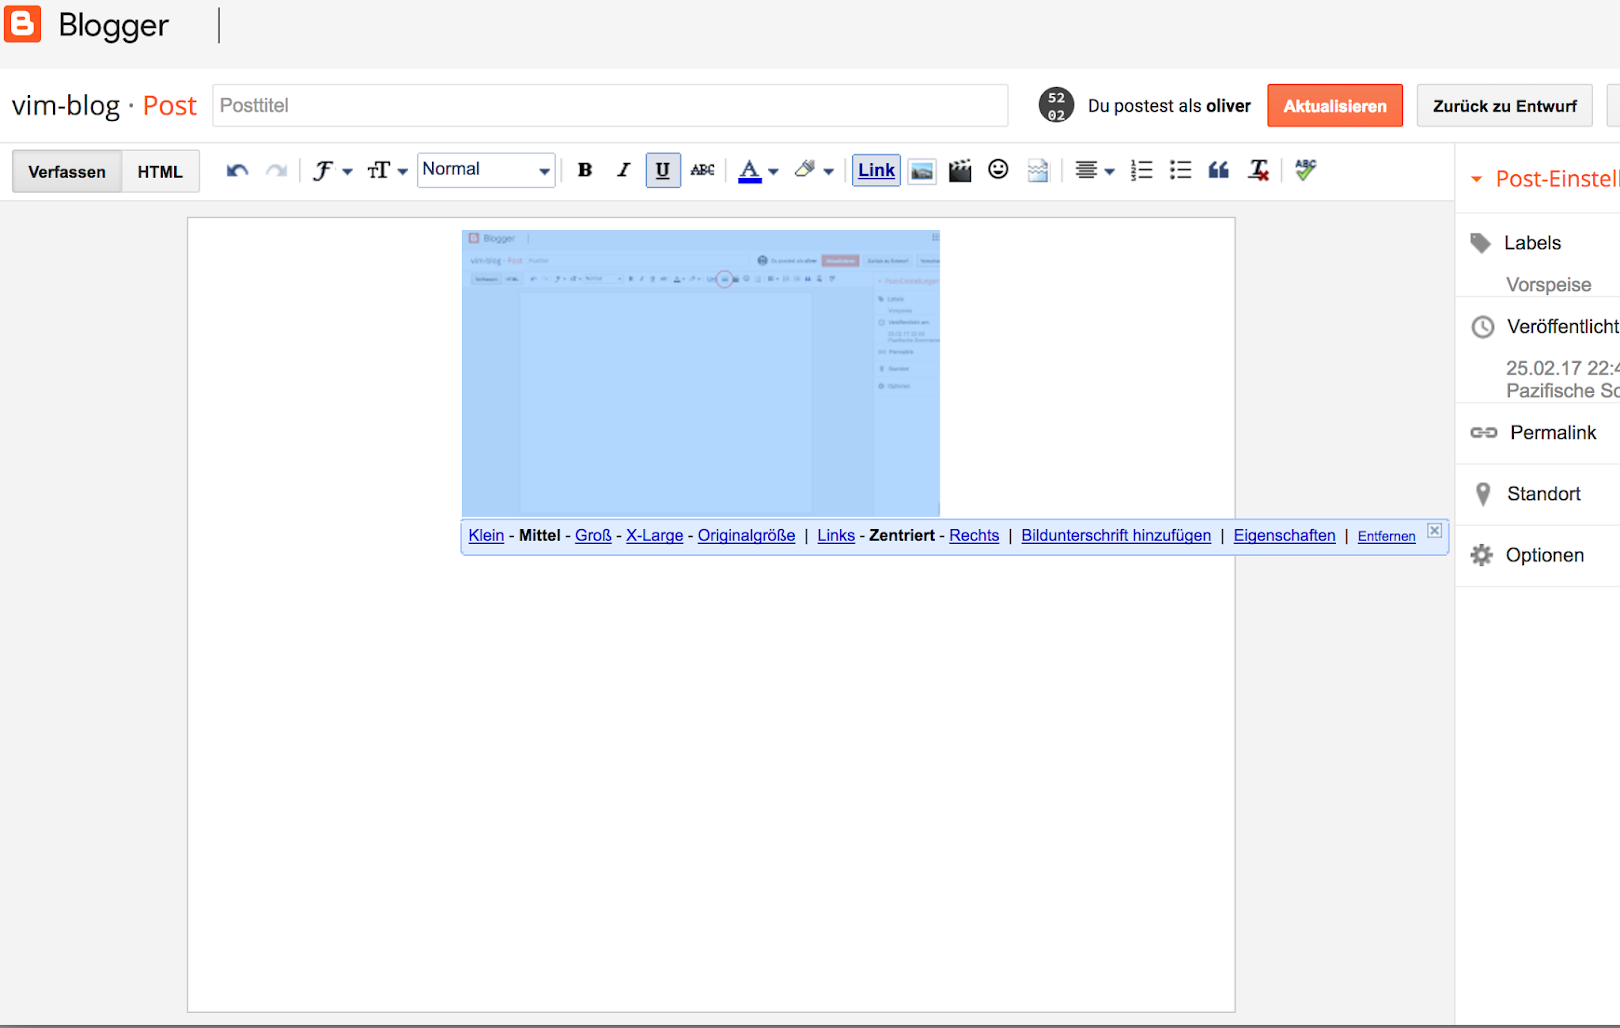Click the Labels tag icon
This screenshot has width=1620, height=1028.
1481,243
